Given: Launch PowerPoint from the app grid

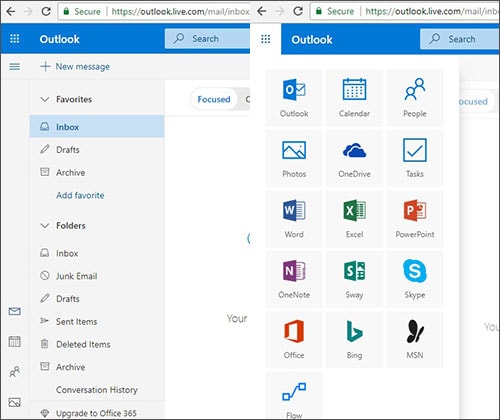Looking at the screenshot, I should click(415, 219).
